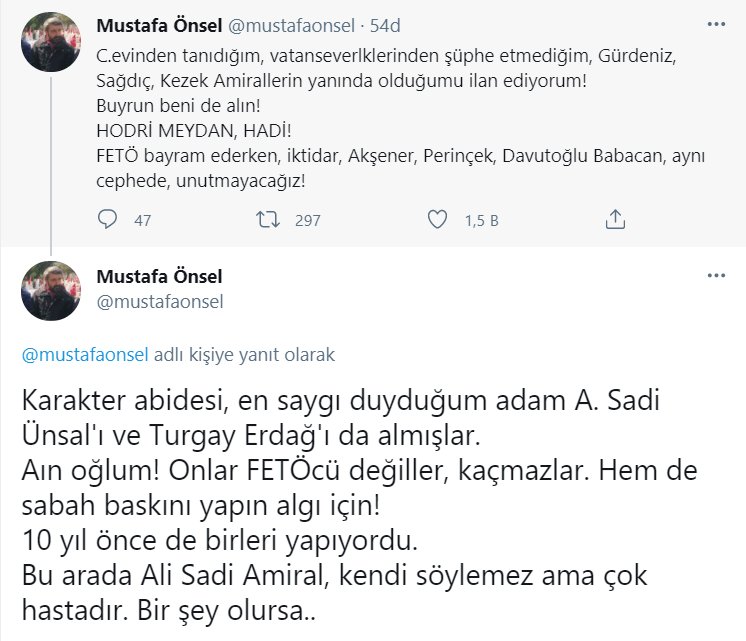
Task: Open three-dot menu on second tweet
Action: coord(716,275)
